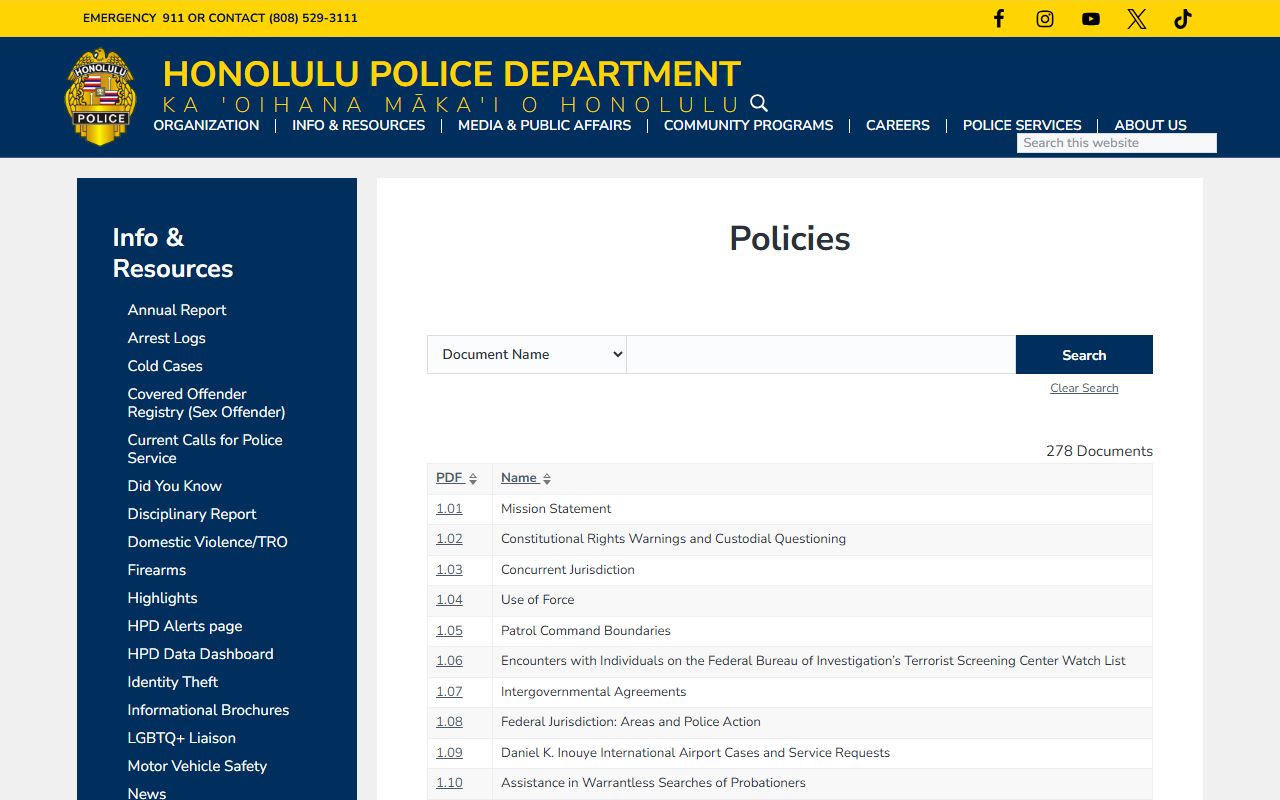This screenshot has width=1280, height=800.
Task: Open policy PDF 1.03
Action: click(x=449, y=570)
